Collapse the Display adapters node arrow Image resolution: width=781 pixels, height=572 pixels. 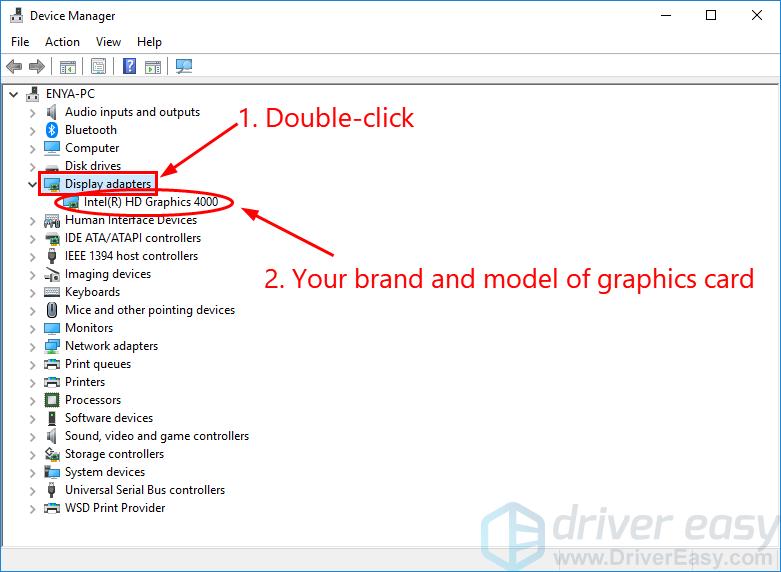(32, 184)
